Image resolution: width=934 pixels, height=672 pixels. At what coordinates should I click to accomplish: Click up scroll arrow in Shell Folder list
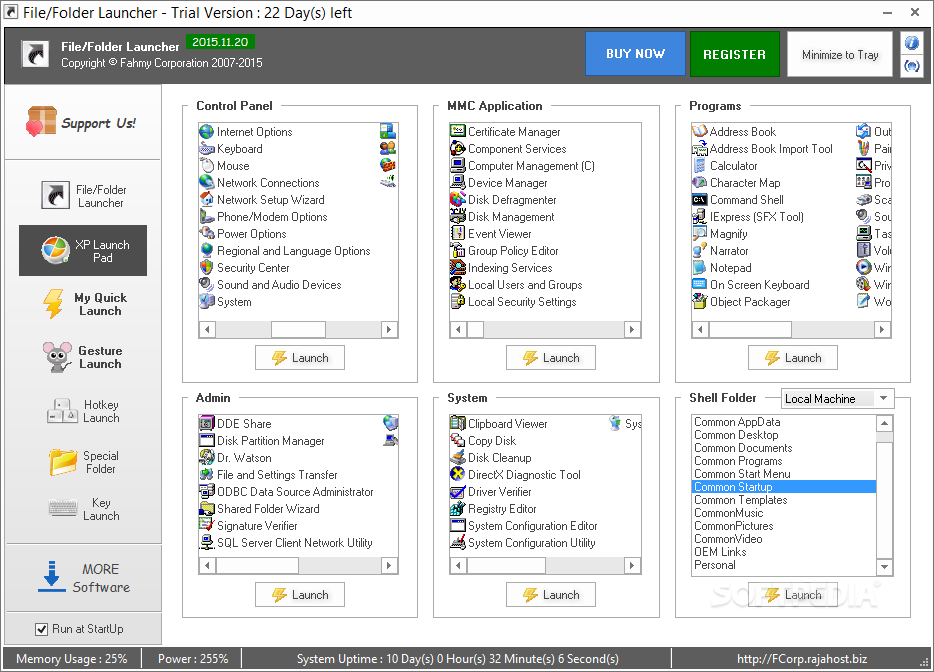pos(885,424)
